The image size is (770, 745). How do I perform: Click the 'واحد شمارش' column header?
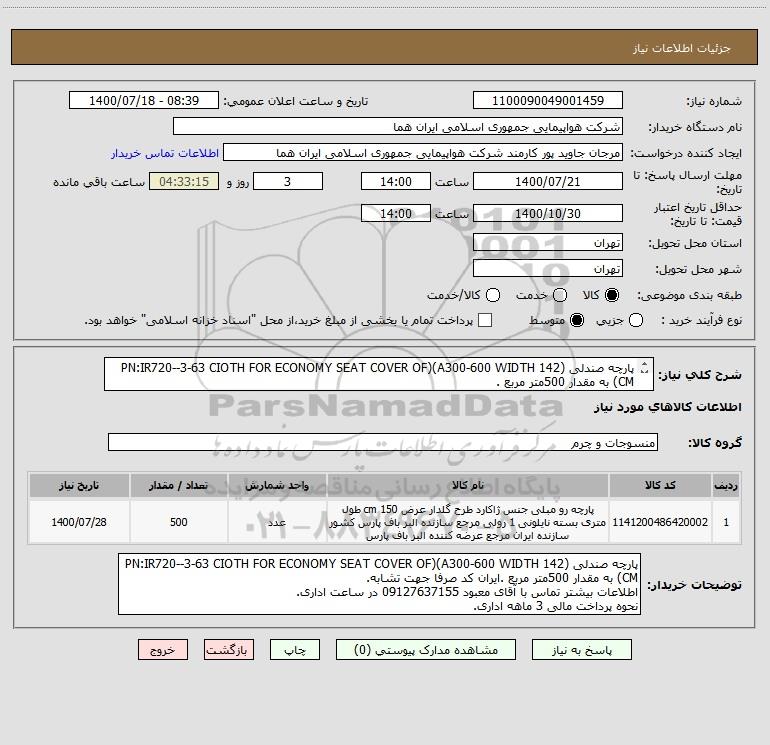coord(277,485)
